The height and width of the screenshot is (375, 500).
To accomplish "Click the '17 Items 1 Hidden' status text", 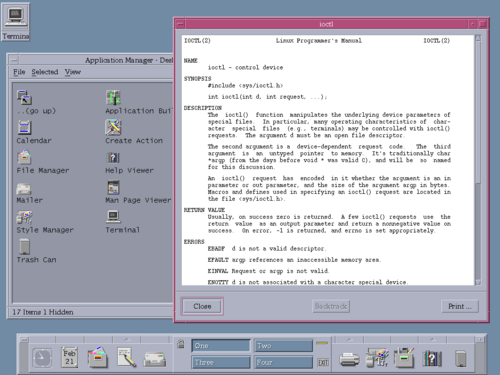I will [43, 312].
